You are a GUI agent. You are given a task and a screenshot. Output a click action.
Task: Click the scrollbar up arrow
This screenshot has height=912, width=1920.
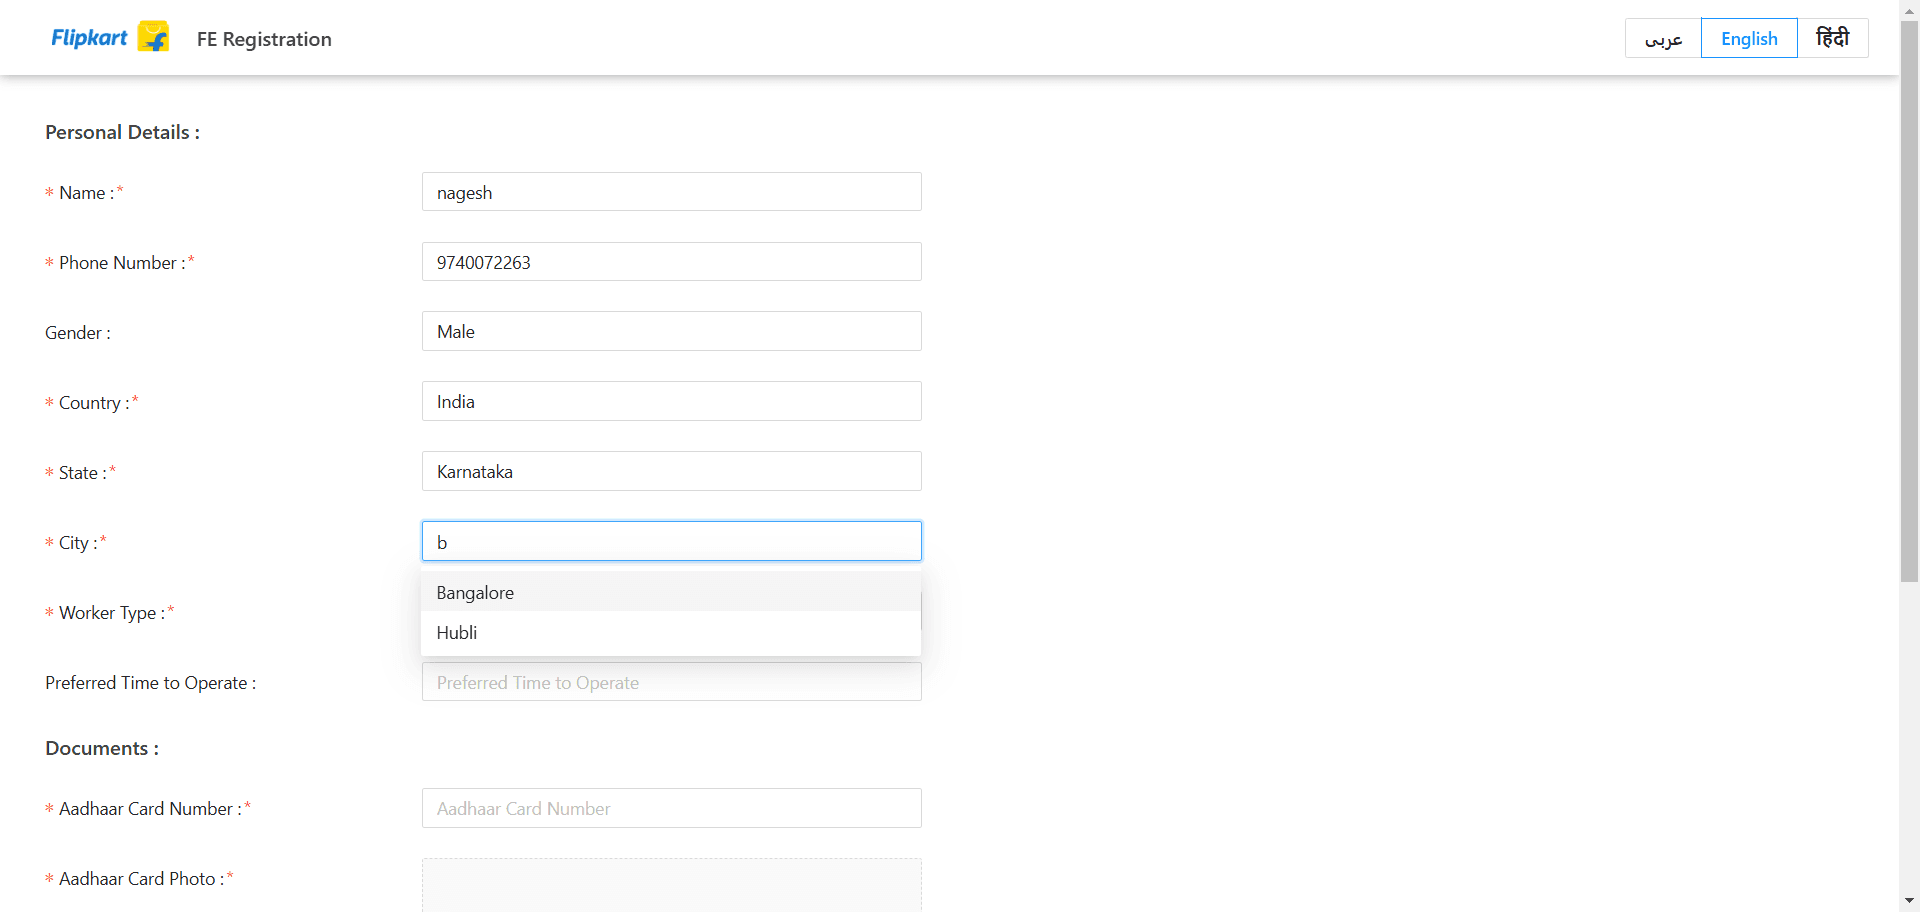1909,9
